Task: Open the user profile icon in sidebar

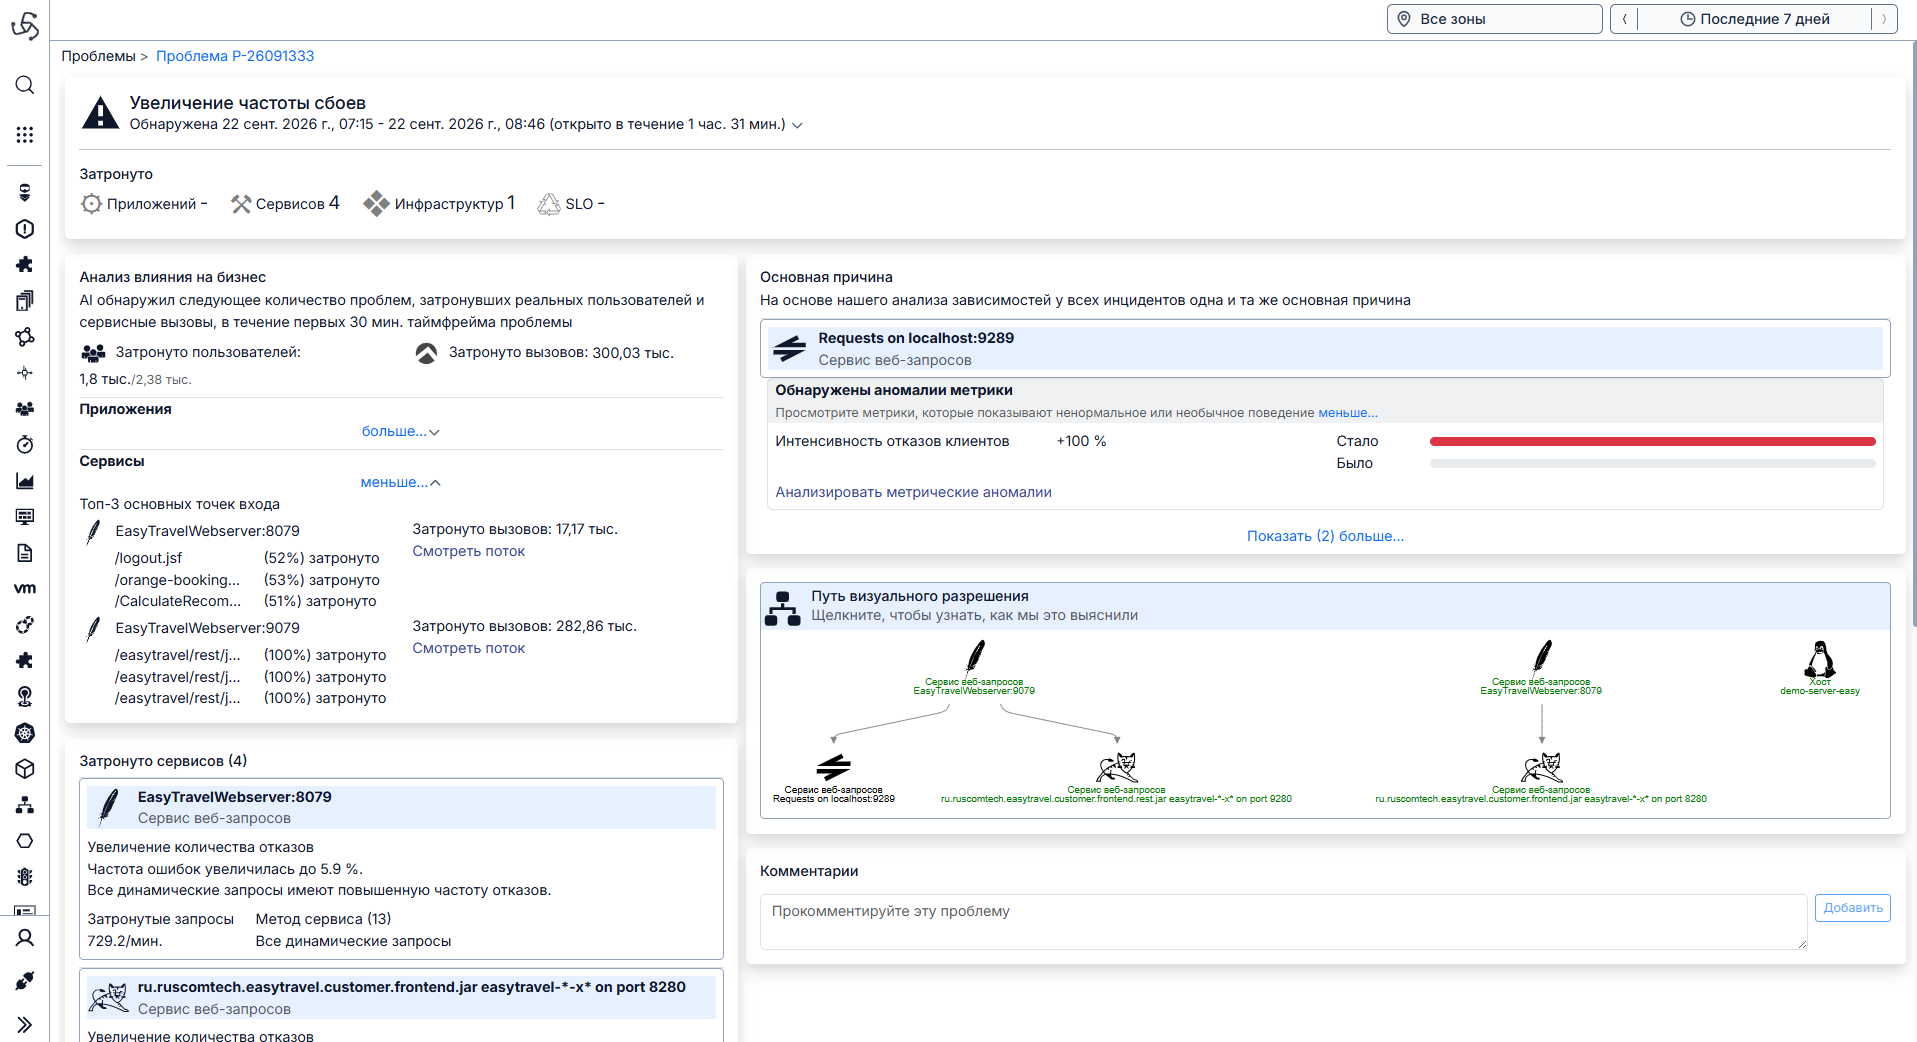Action: [x=25, y=938]
